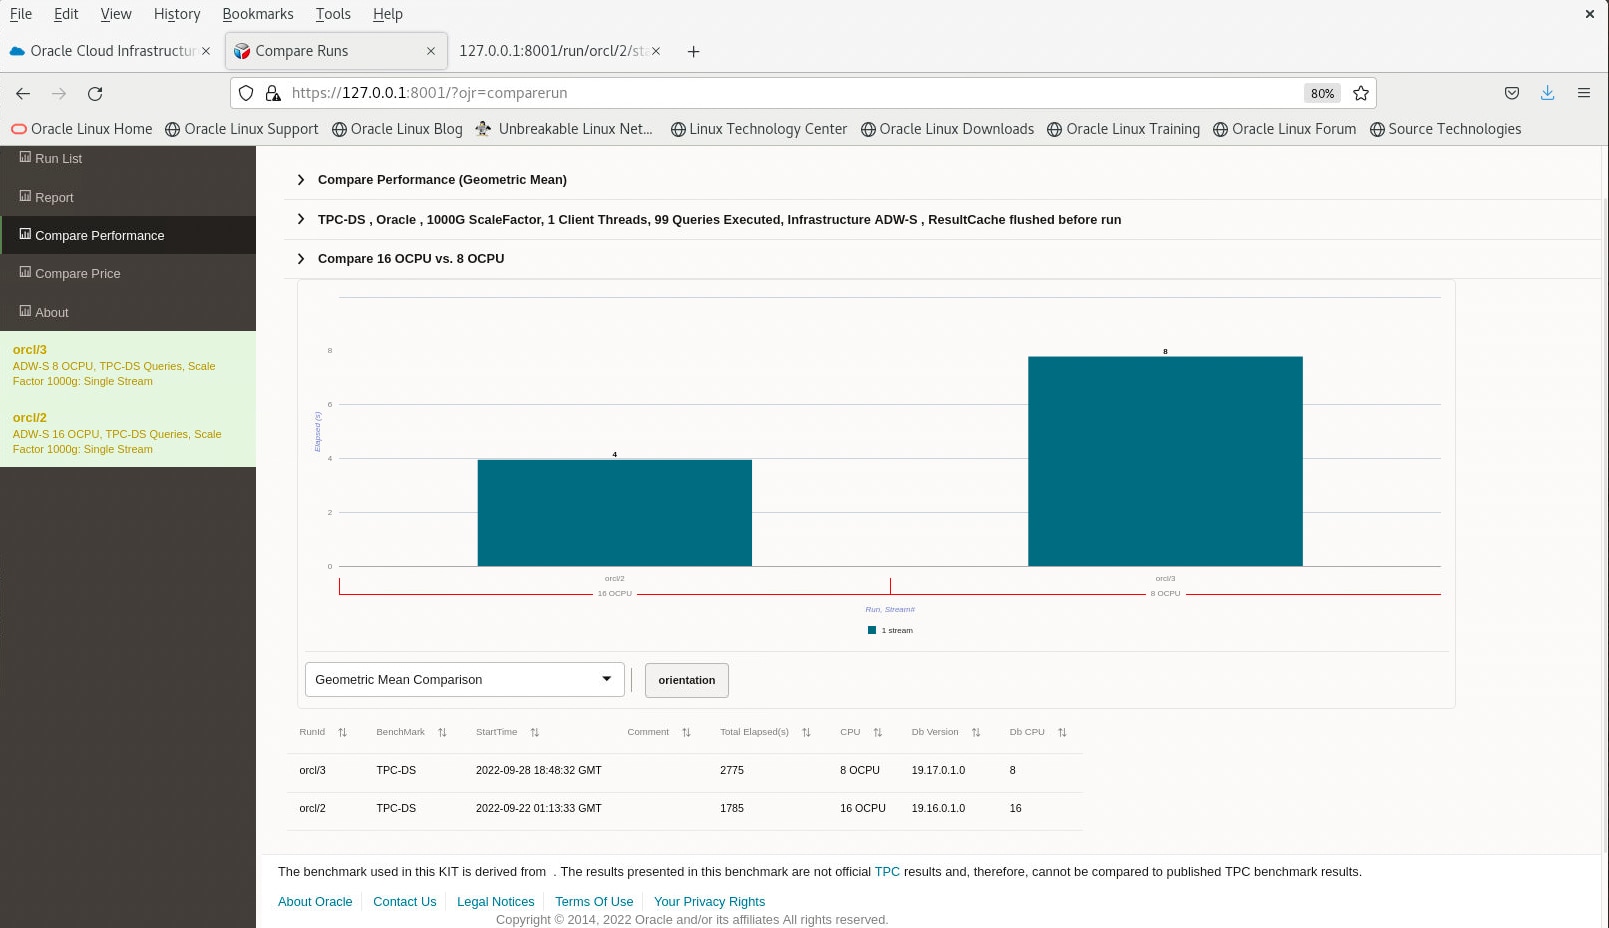
Task: Click the shield tracking protection icon
Action: (x=246, y=93)
